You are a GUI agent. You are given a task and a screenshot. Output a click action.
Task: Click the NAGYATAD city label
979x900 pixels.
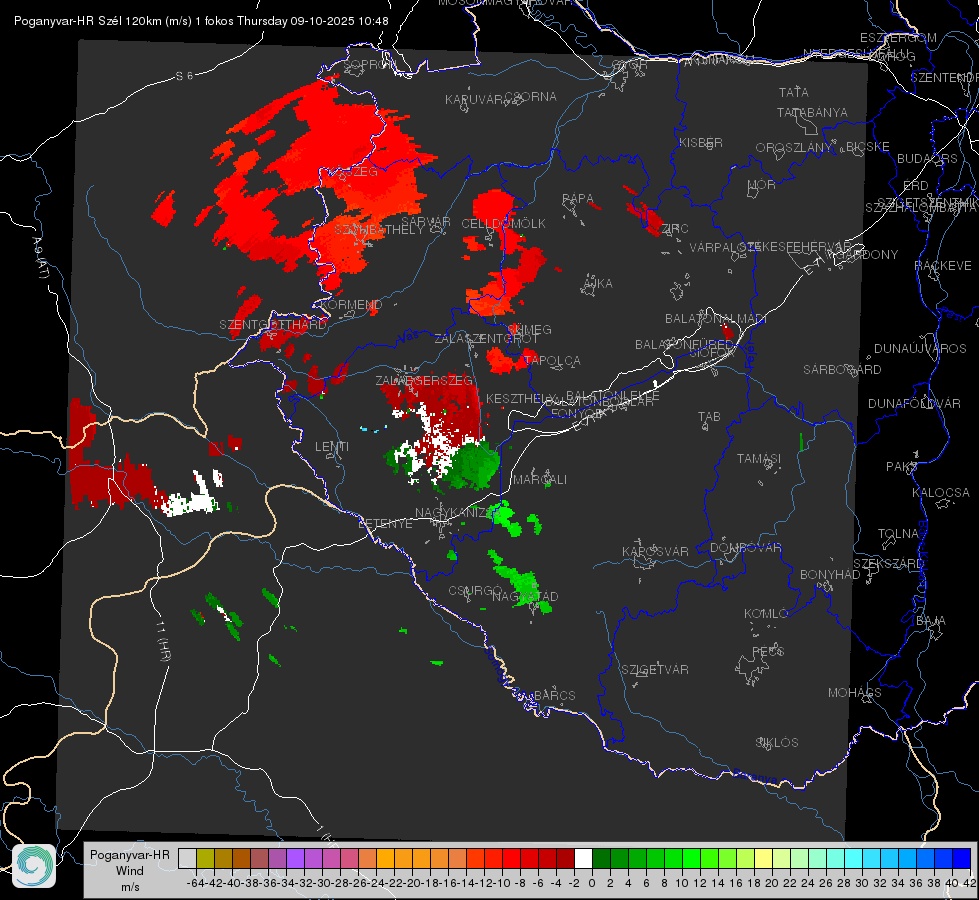pos(525,596)
